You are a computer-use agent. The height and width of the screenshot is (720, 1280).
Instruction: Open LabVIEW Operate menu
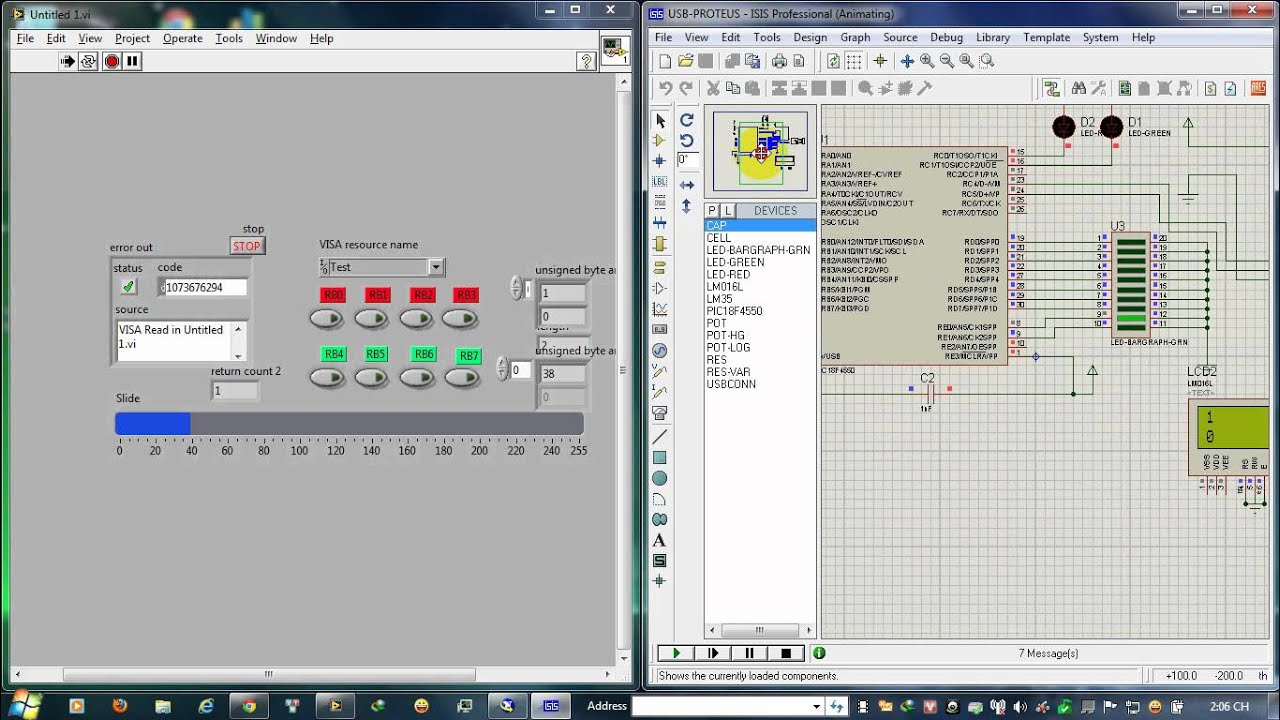[182, 38]
